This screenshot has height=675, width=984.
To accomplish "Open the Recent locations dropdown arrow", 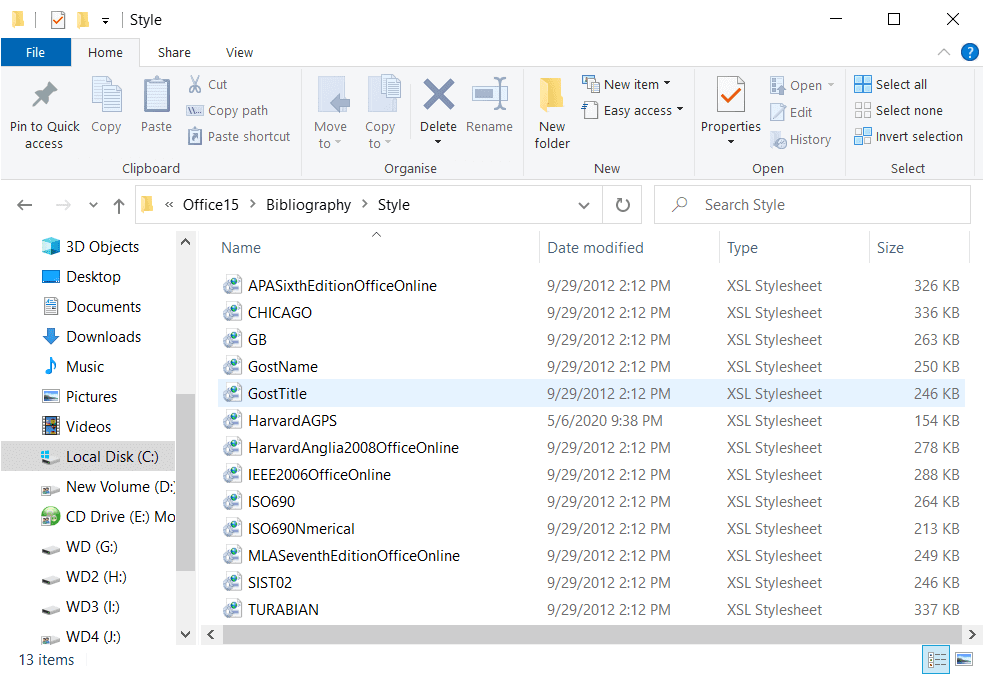I will 94,205.
